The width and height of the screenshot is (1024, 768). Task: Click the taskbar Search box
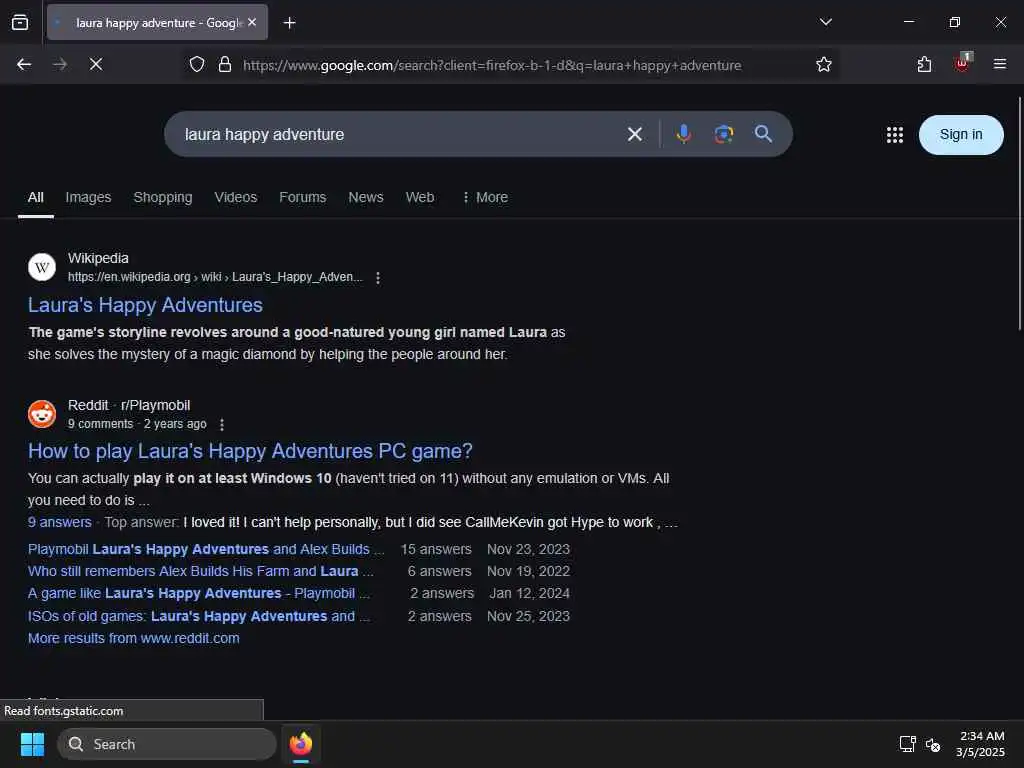(x=167, y=744)
